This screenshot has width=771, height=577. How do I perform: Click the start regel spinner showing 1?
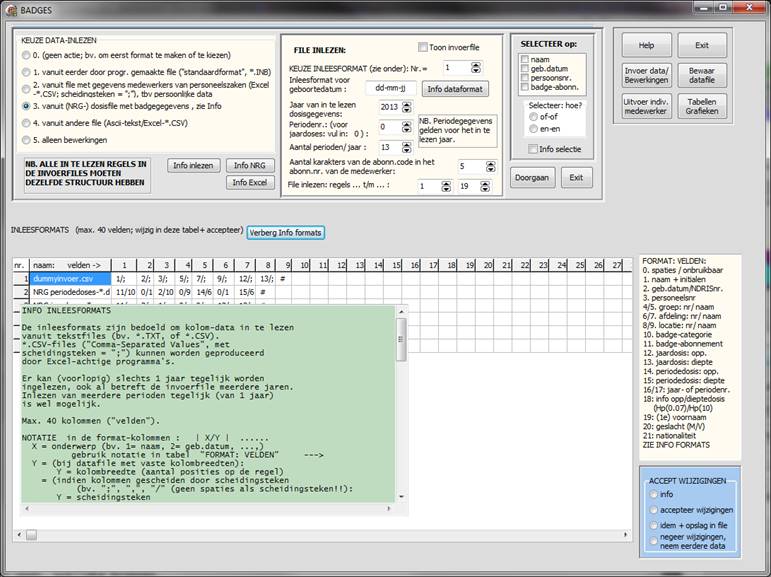point(445,186)
